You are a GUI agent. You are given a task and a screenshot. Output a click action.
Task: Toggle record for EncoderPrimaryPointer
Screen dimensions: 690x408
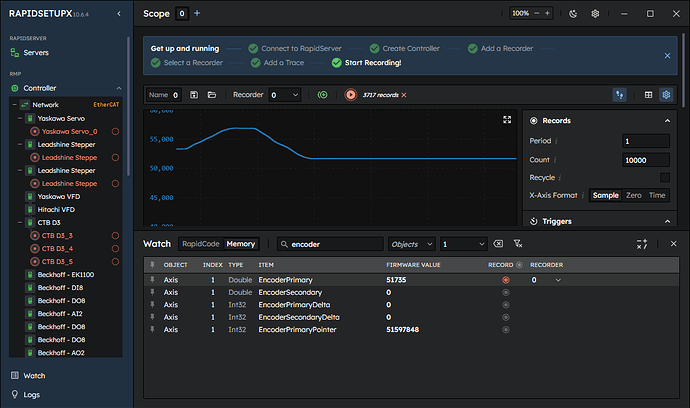tap(506, 330)
